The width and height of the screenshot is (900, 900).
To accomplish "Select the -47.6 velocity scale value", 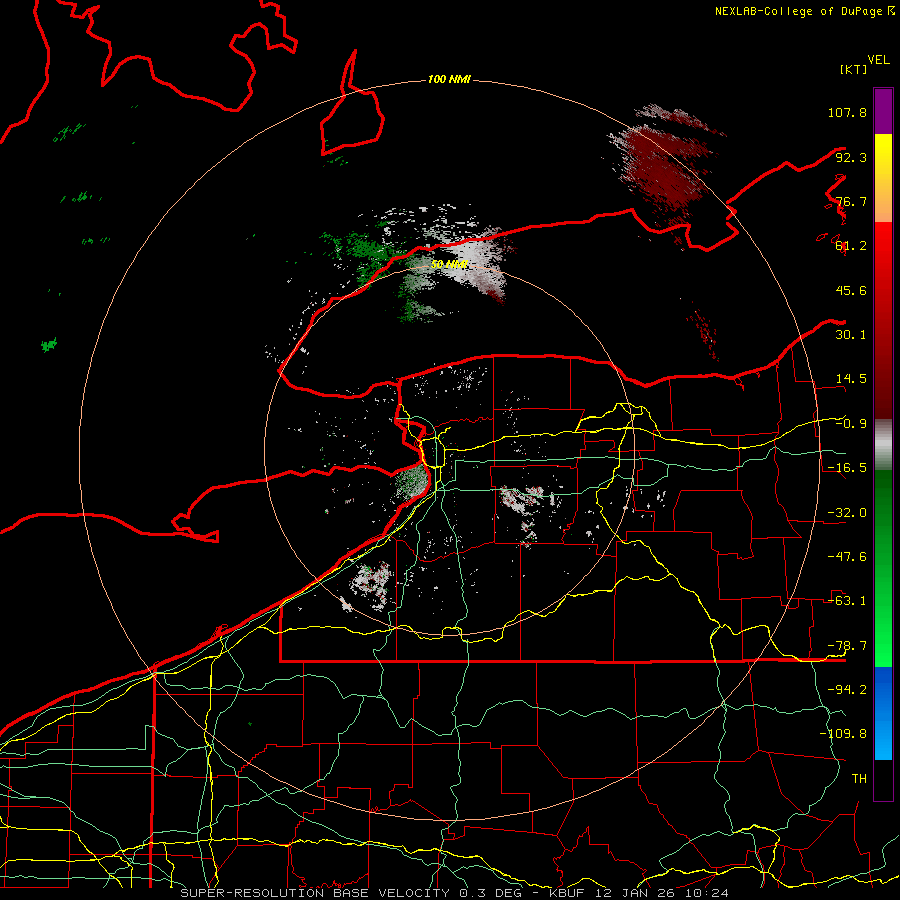I will tap(847, 557).
